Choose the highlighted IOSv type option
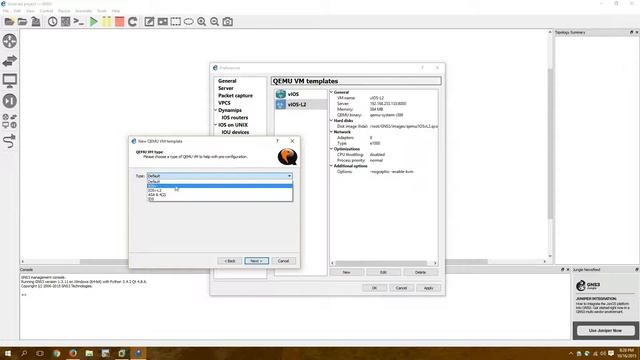The image size is (640, 360). [220, 186]
